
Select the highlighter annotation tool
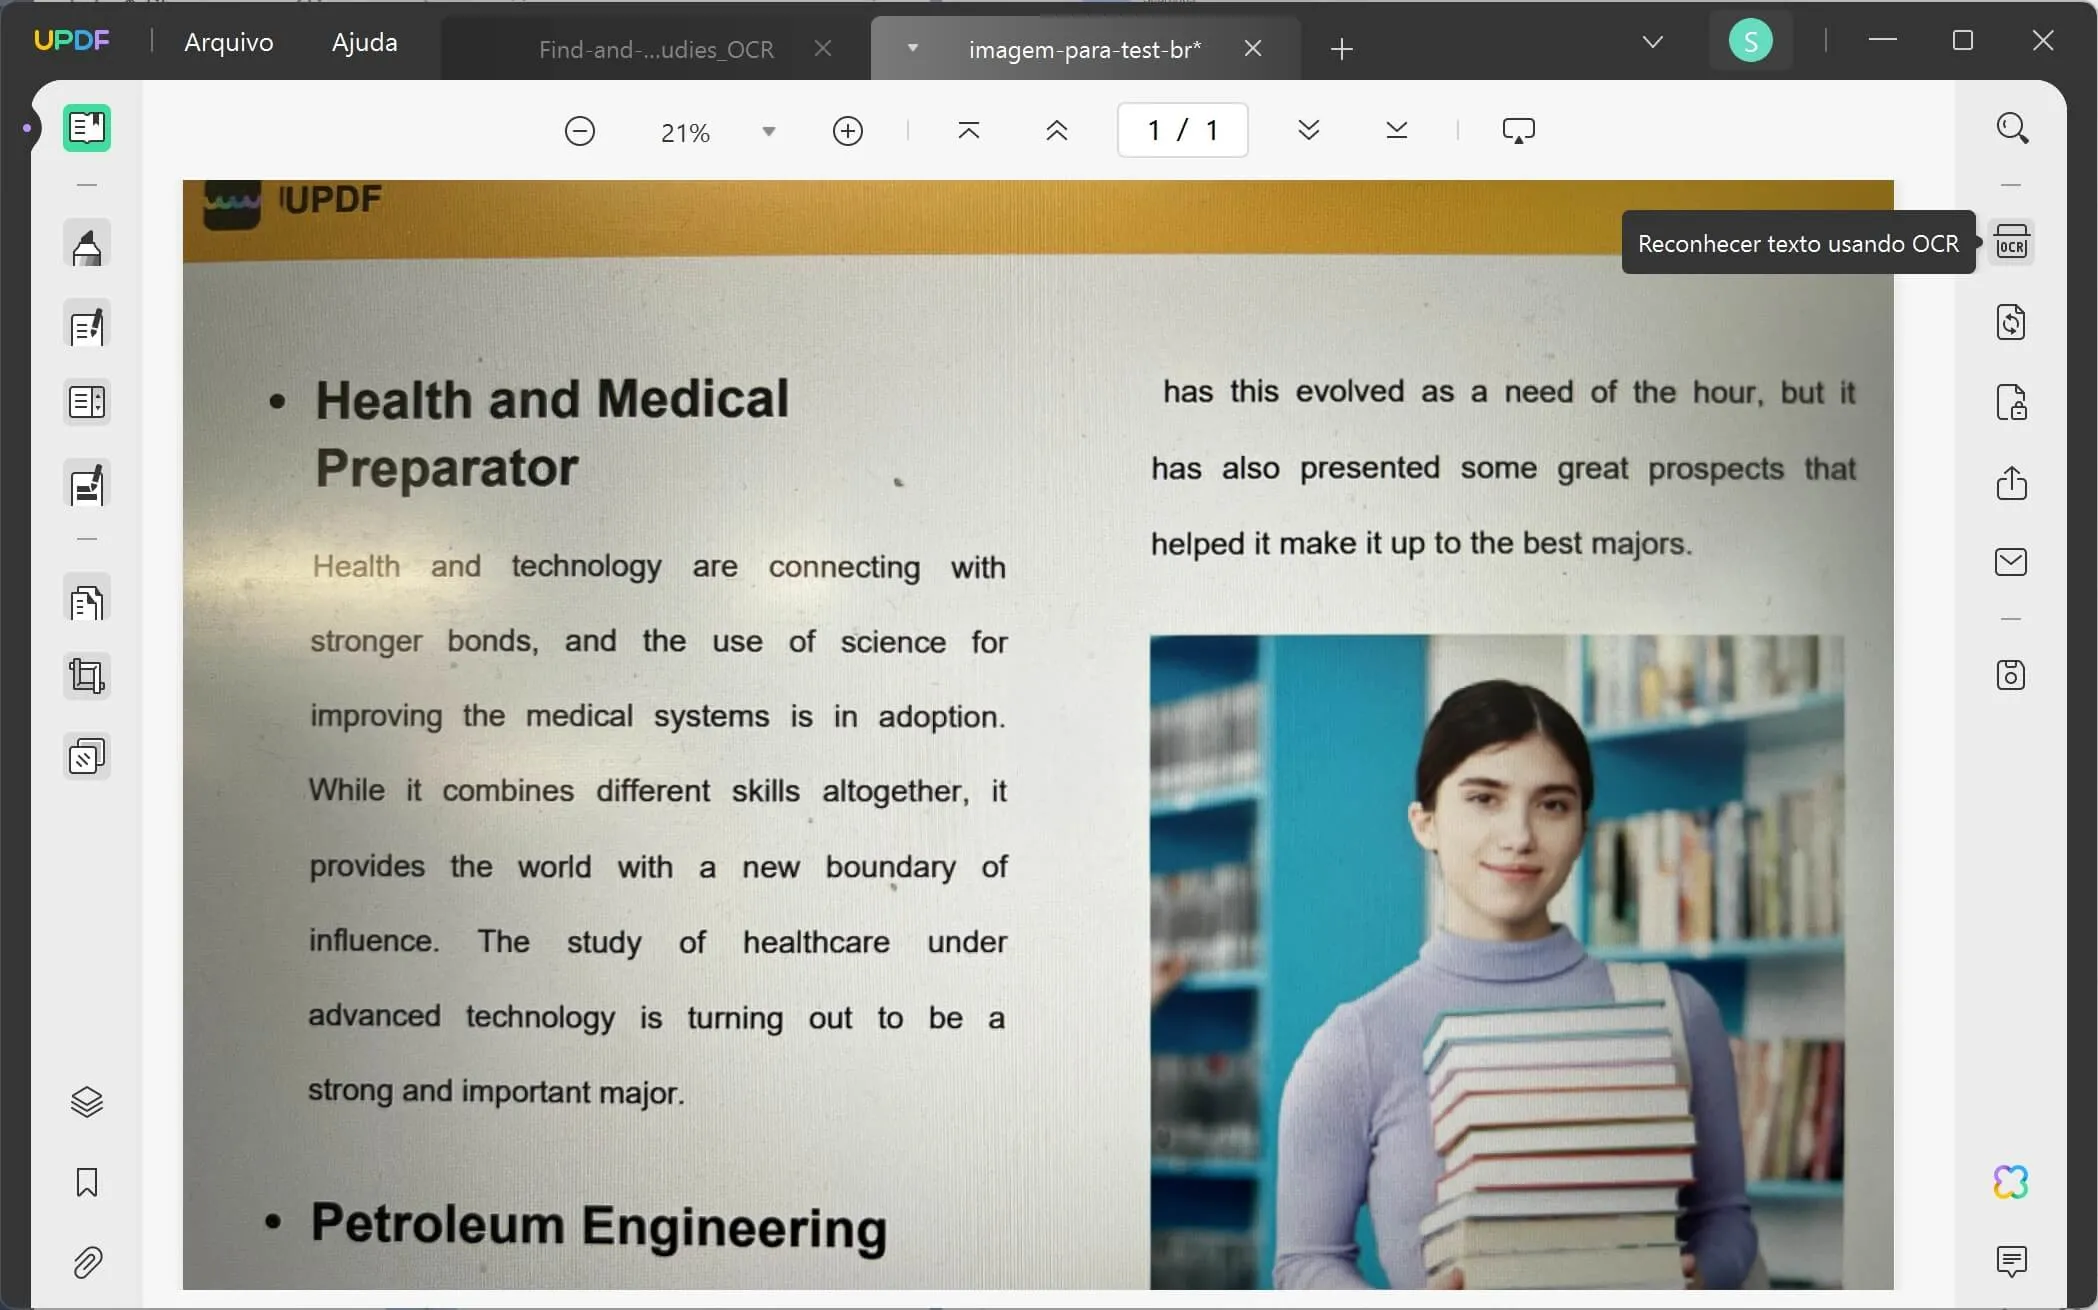pos(87,243)
